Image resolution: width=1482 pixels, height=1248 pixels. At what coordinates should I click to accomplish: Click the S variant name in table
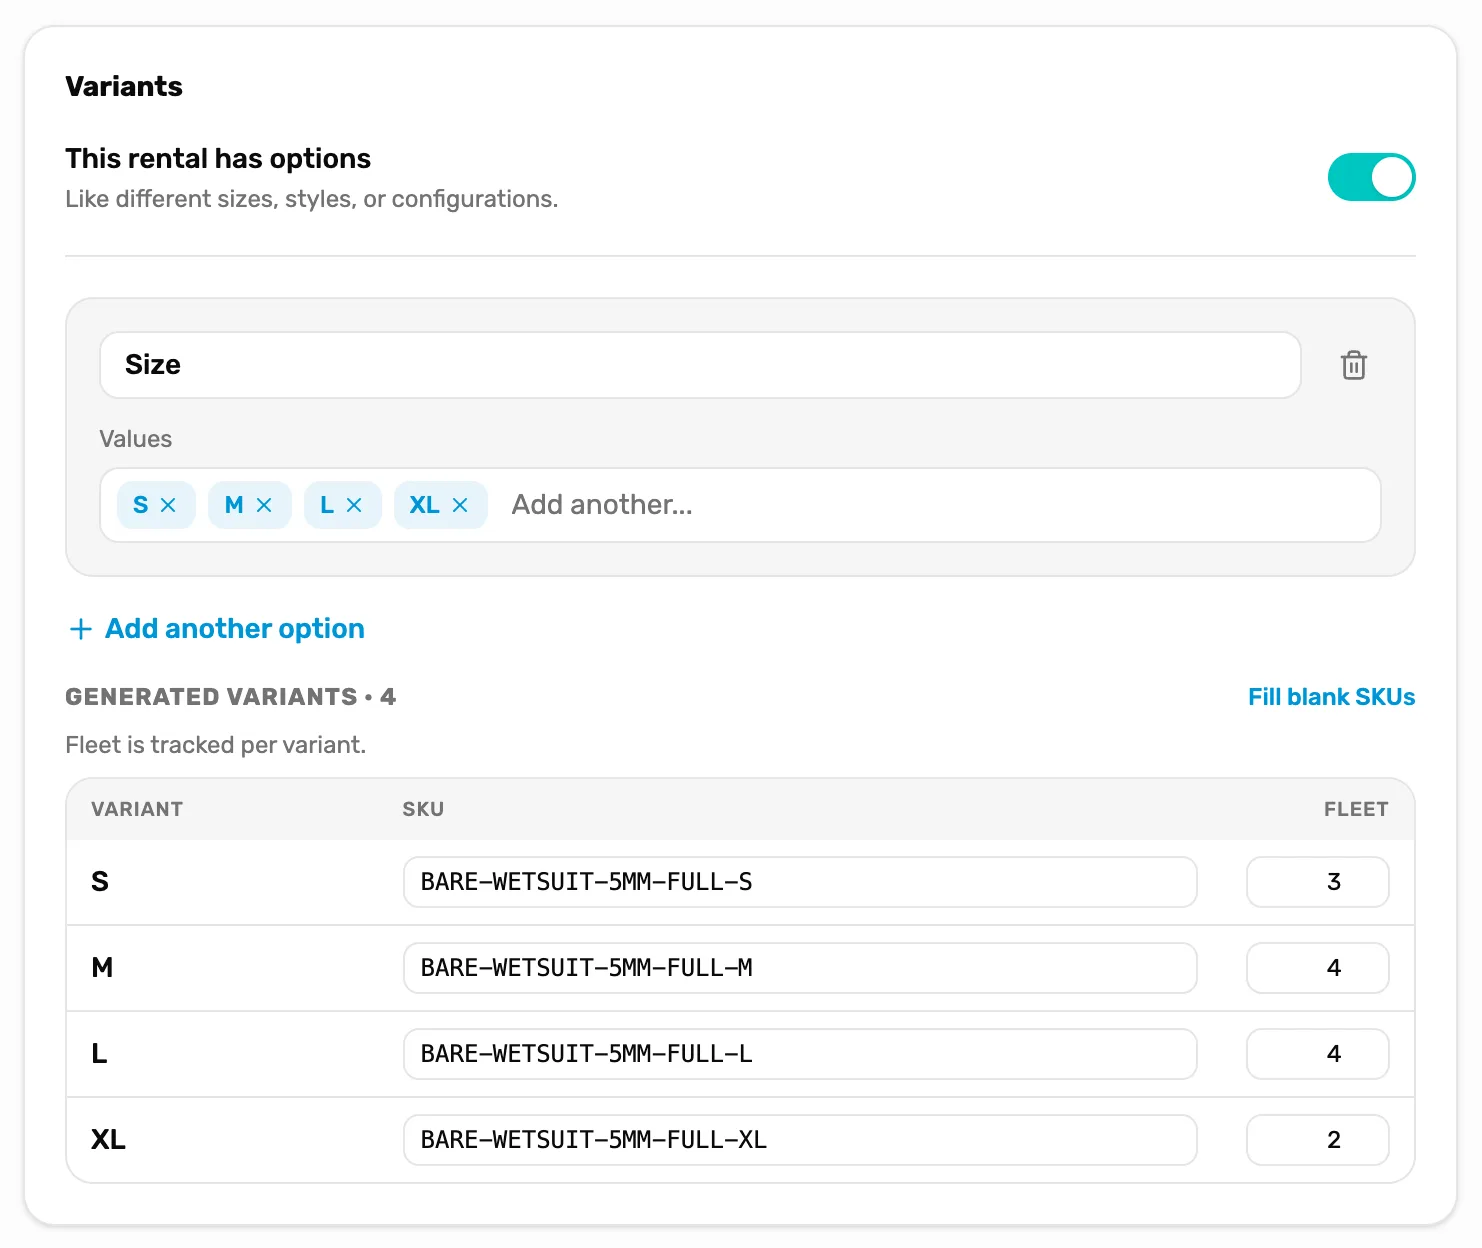(100, 882)
